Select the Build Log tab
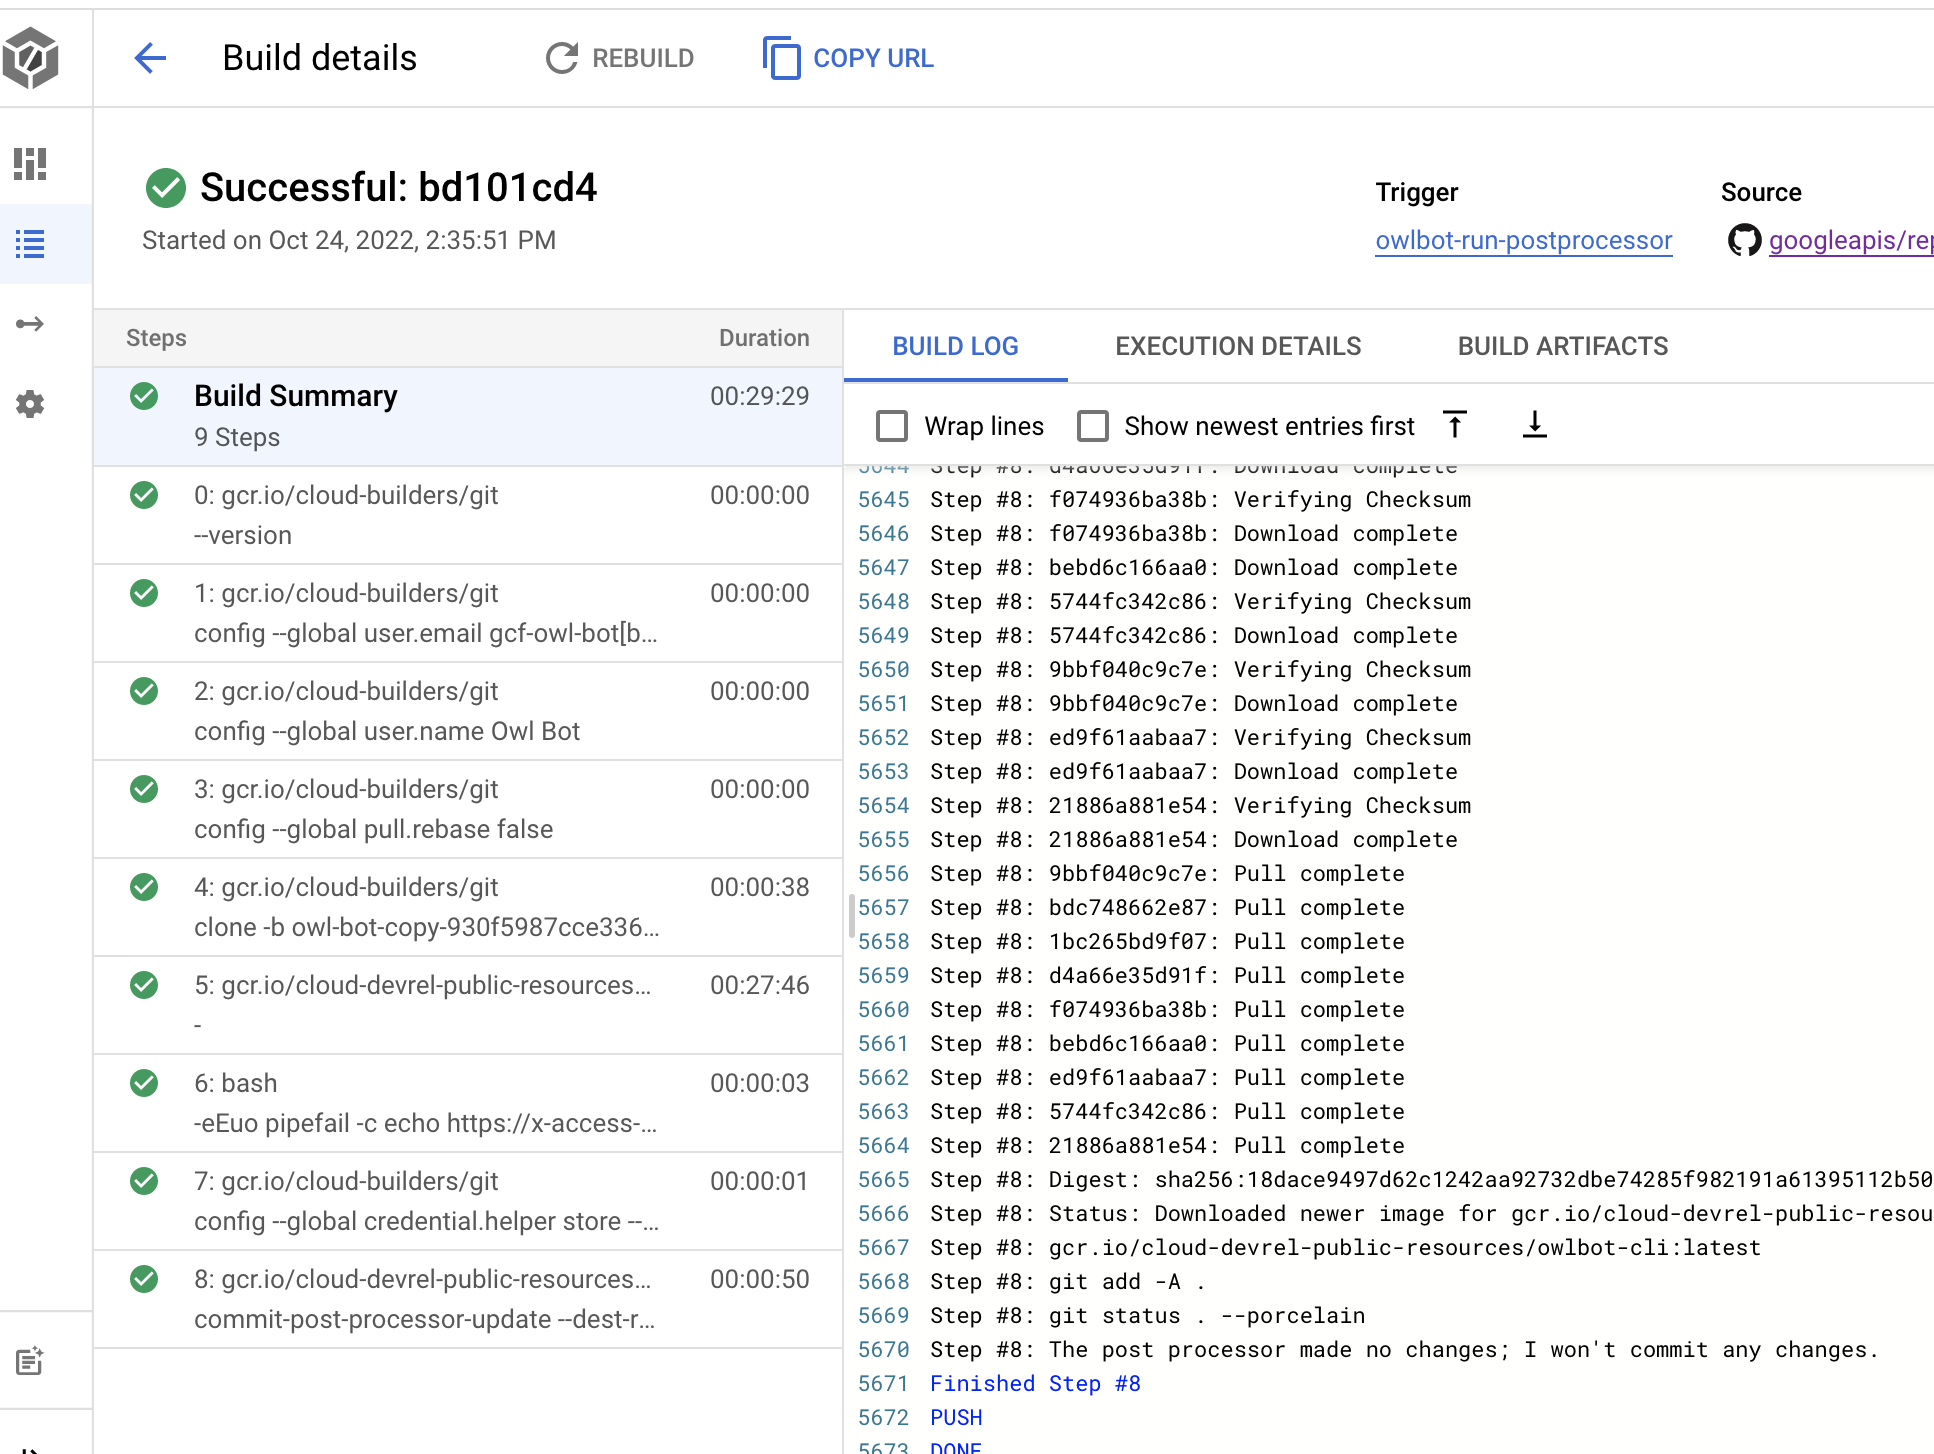 tap(955, 346)
